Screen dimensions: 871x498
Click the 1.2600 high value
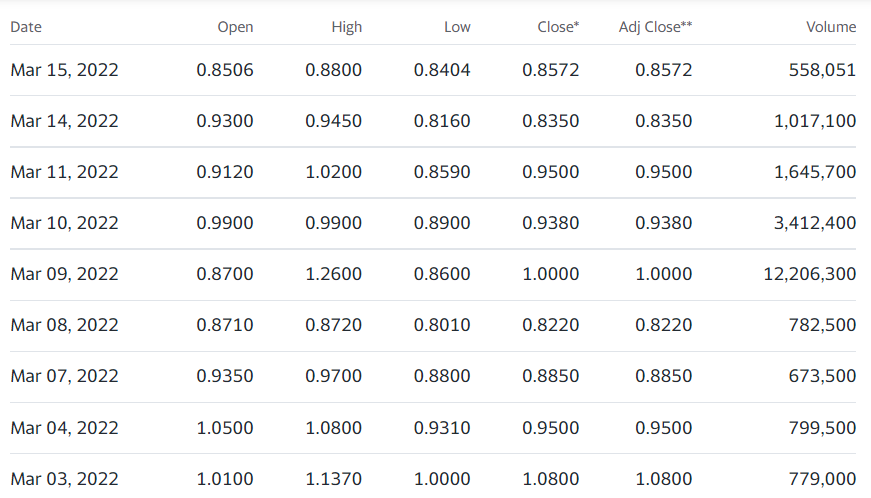[x=333, y=274]
